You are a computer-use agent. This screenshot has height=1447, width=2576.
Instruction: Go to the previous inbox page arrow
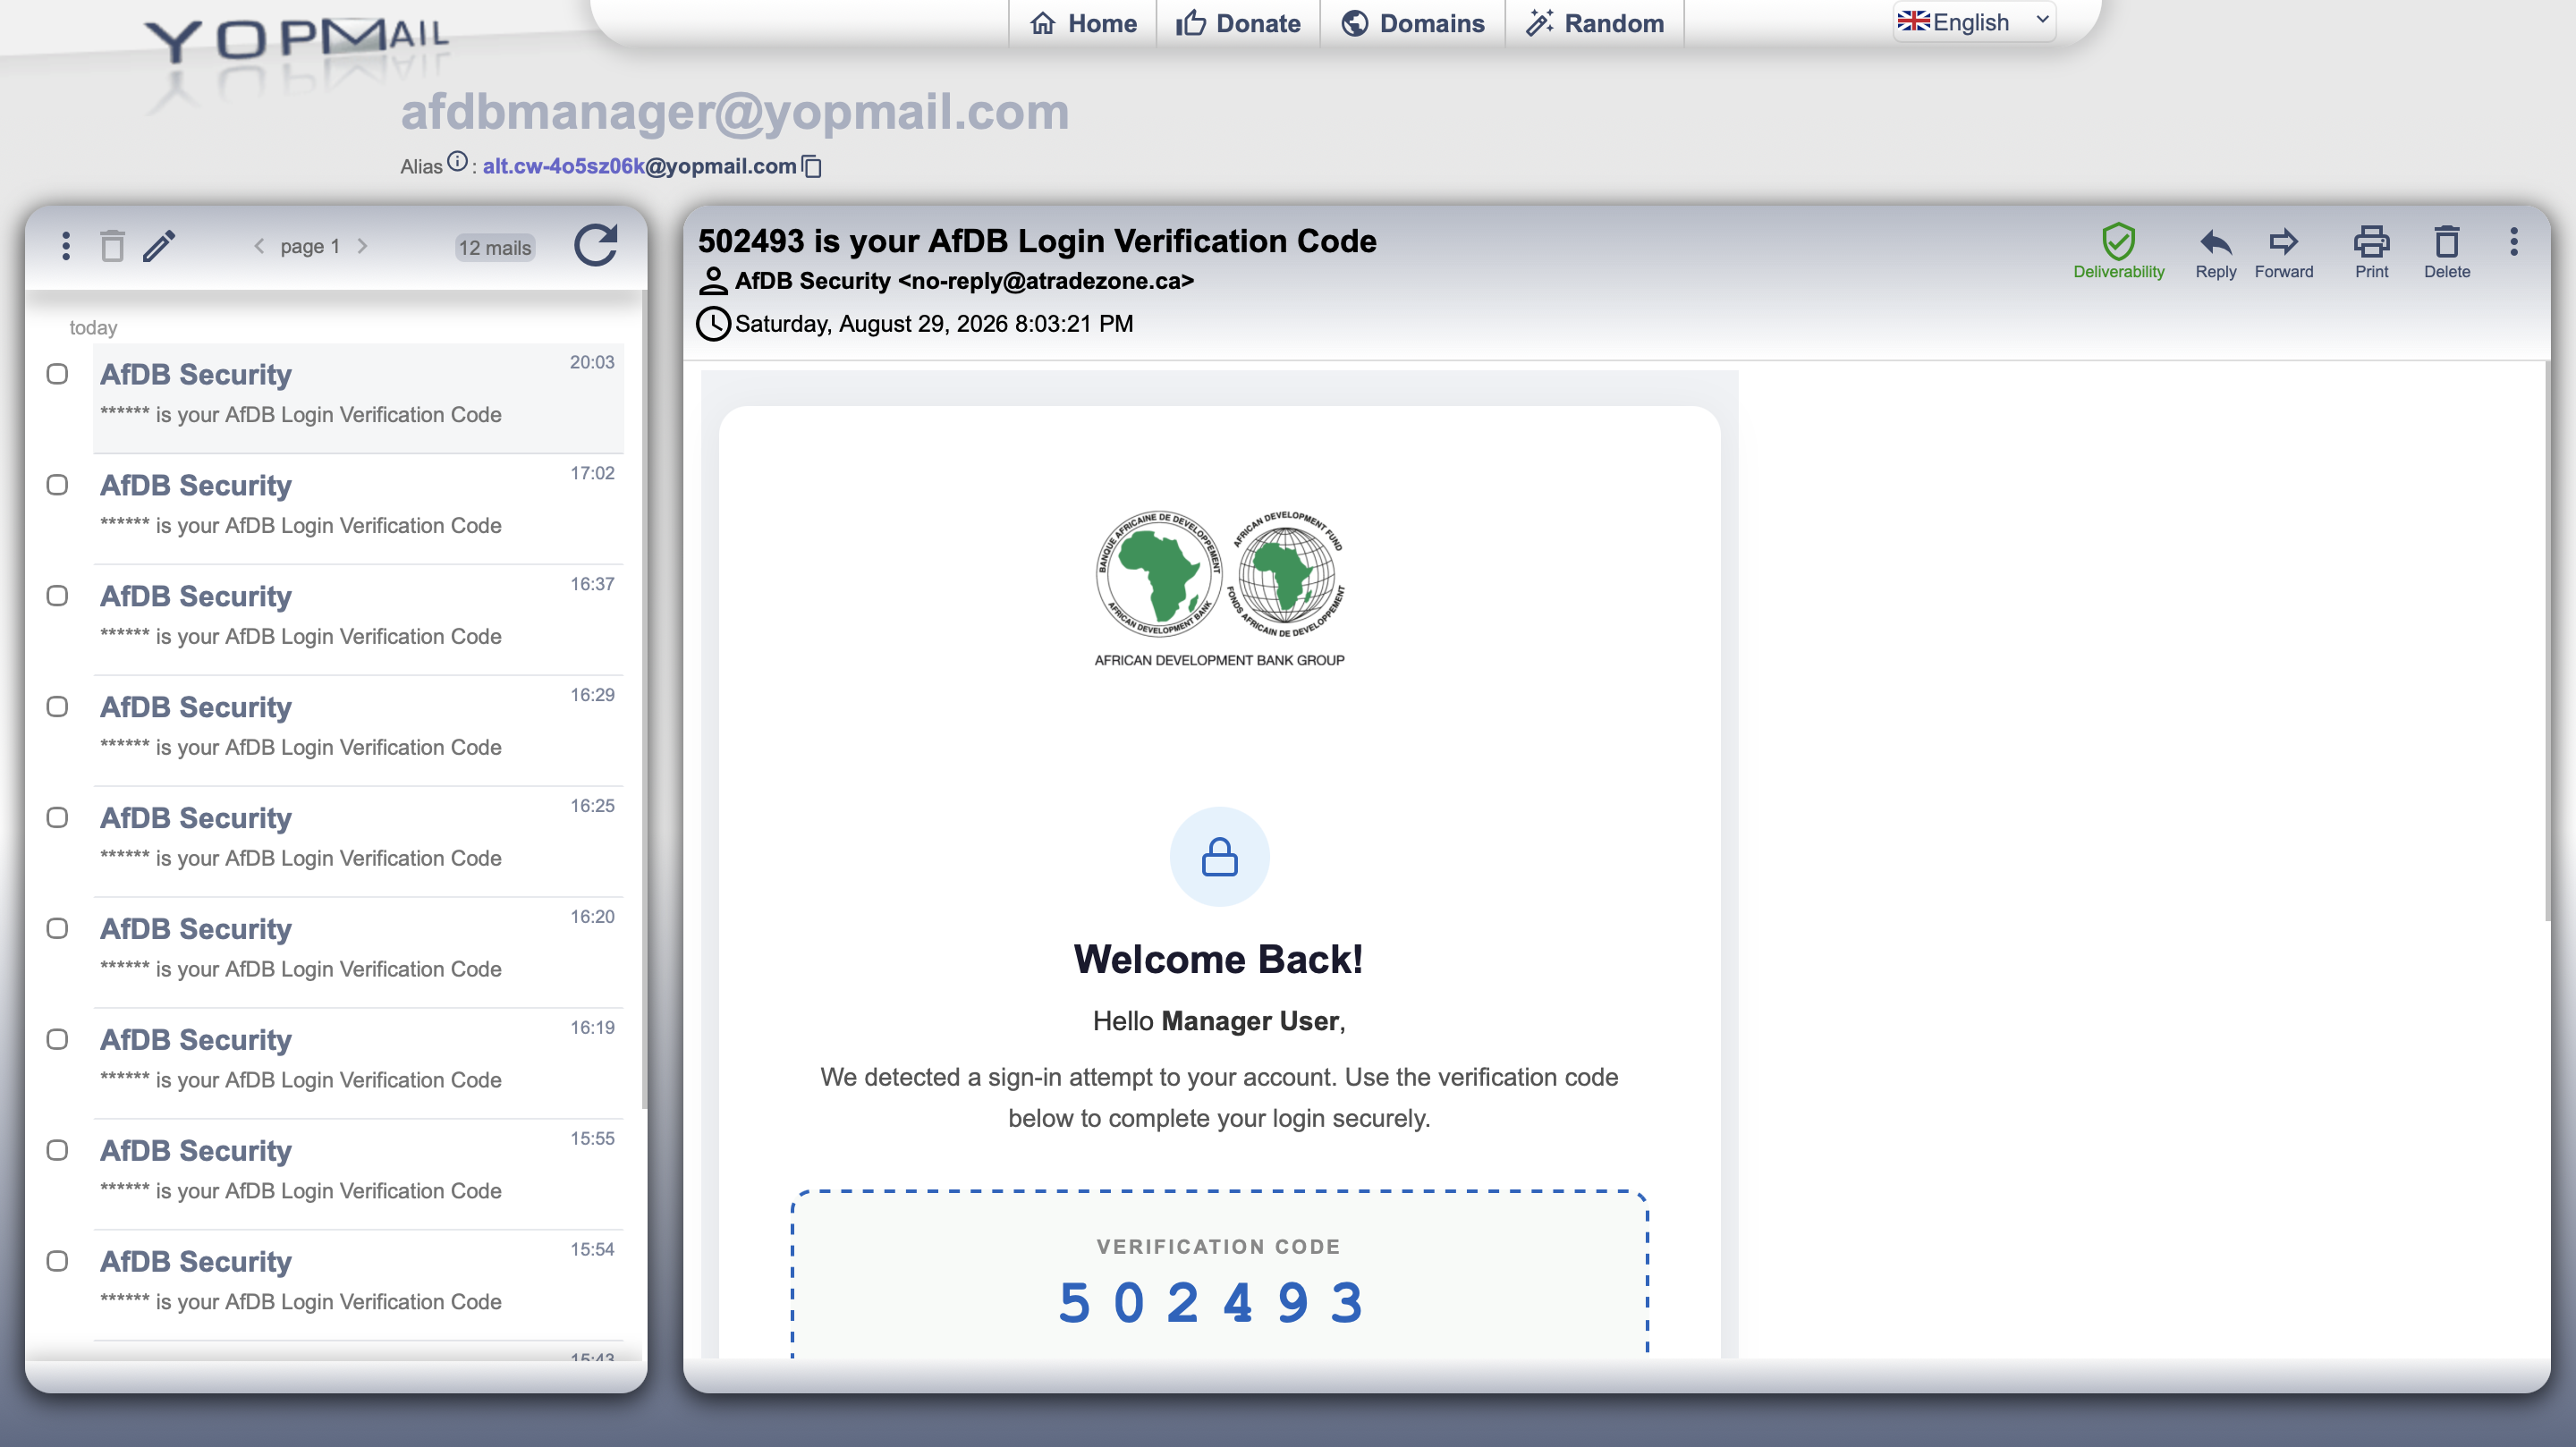(259, 246)
